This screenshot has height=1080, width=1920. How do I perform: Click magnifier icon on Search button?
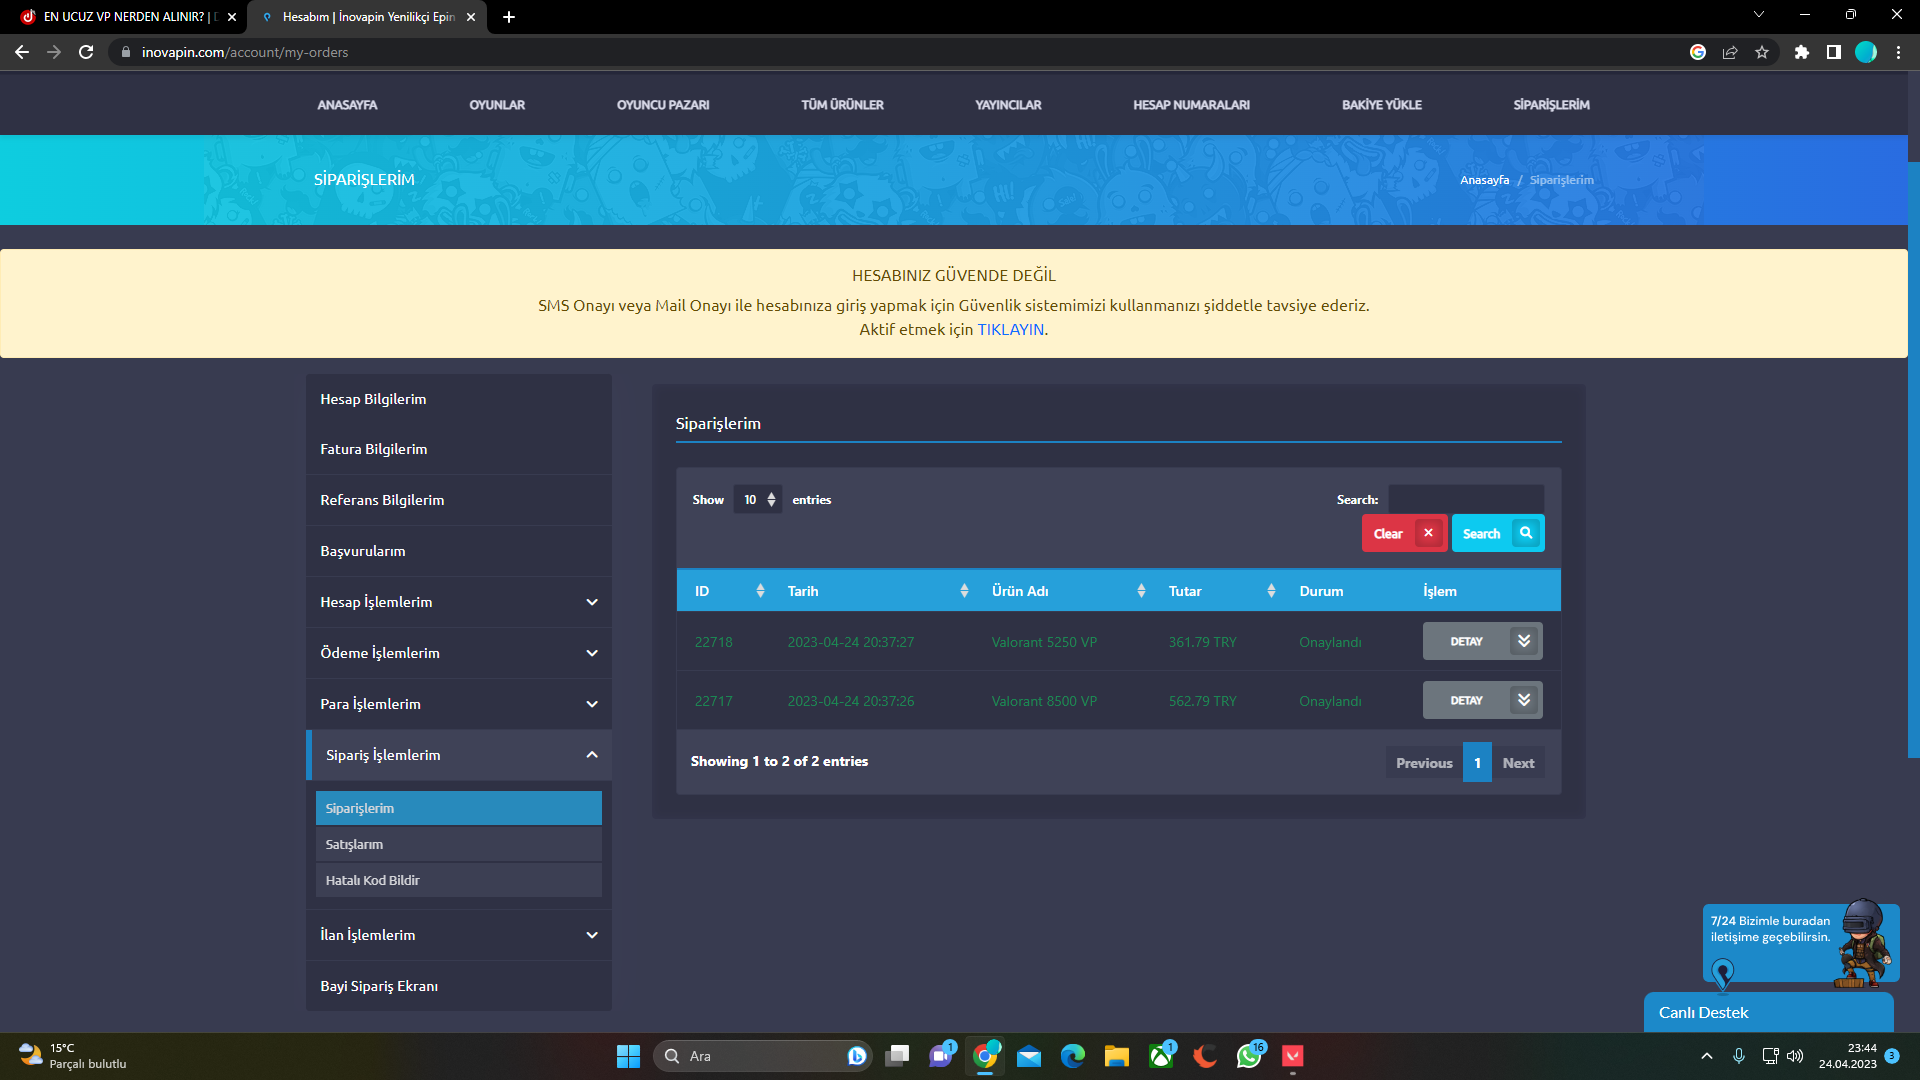tap(1526, 533)
